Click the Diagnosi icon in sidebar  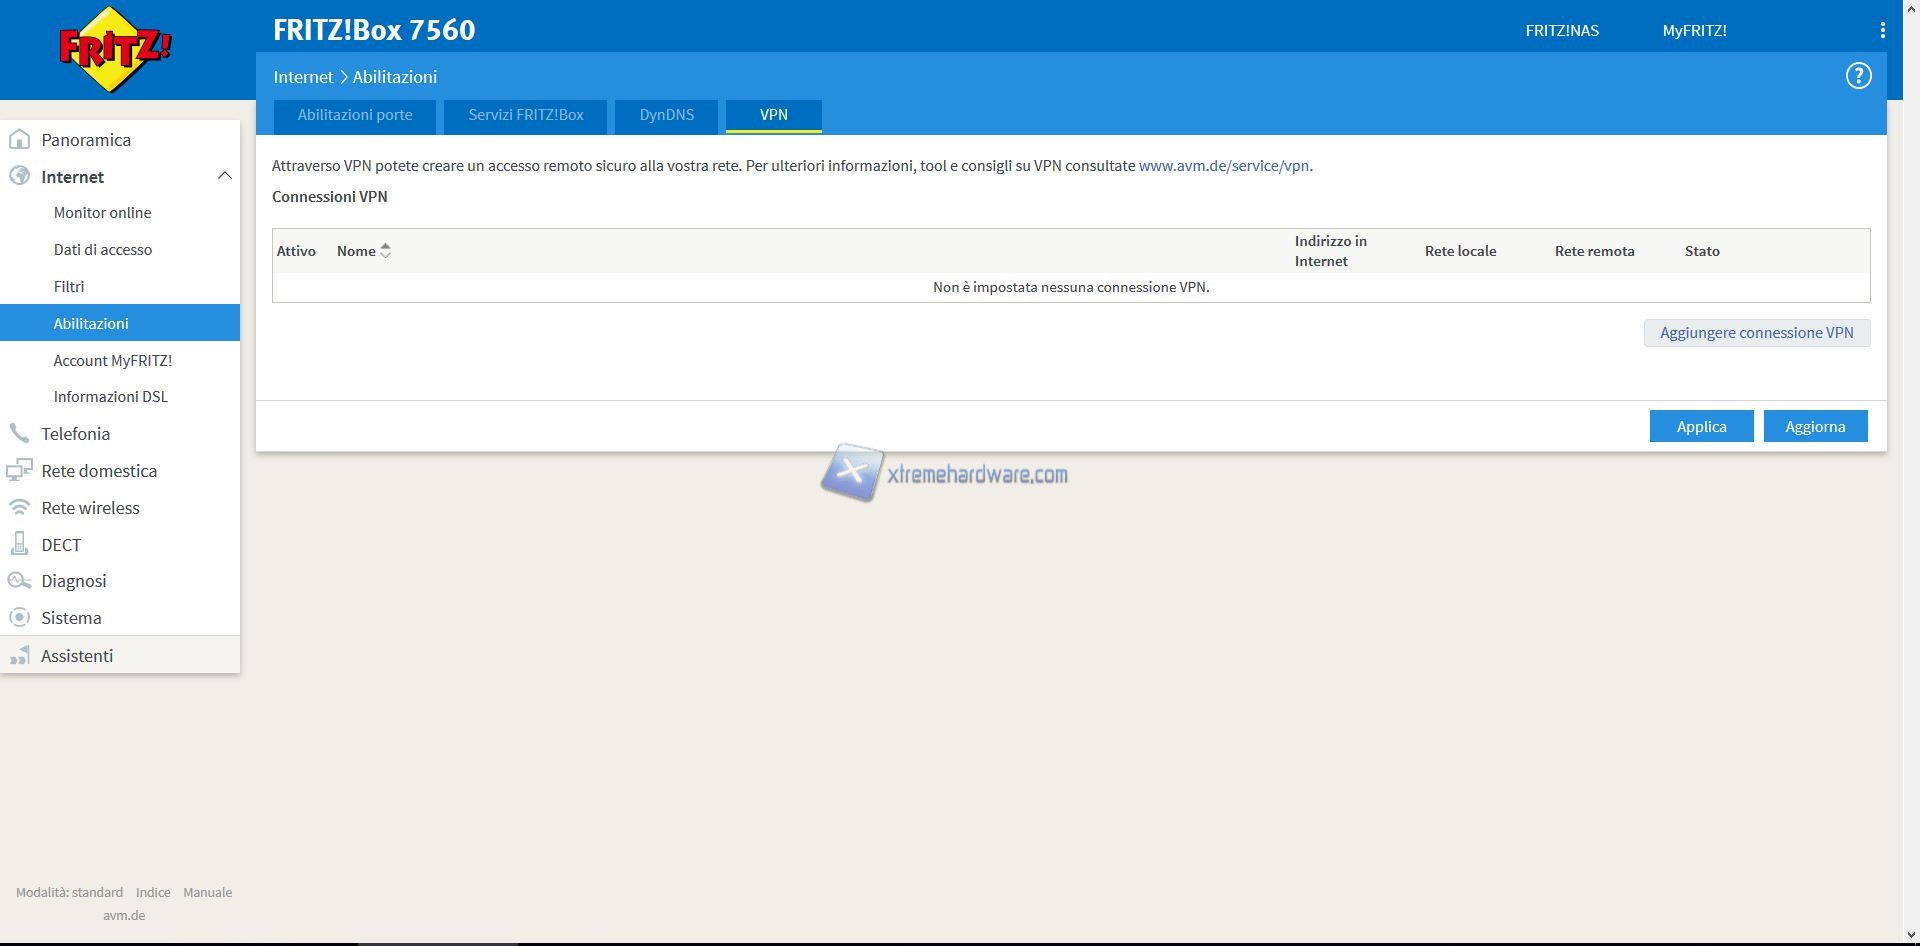pos(19,581)
